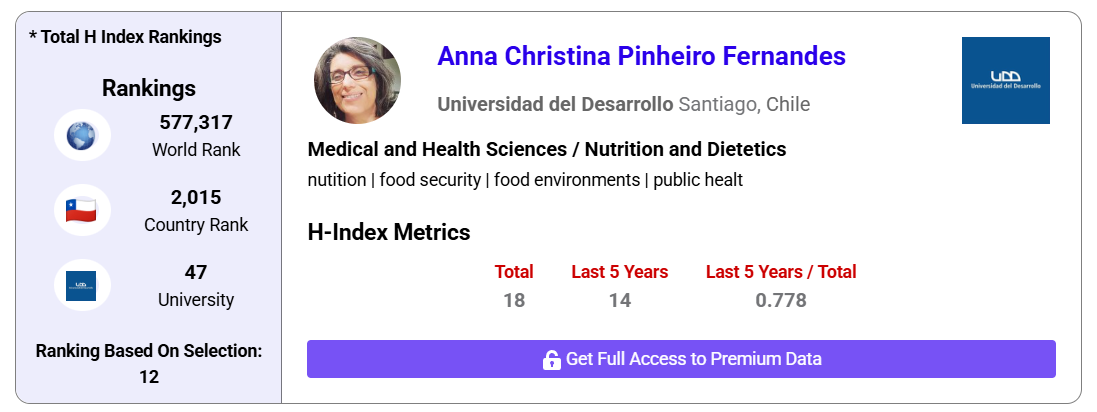Click the lock icon on the premium button
Viewport: 1097px width, 412px height.
(551, 360)
